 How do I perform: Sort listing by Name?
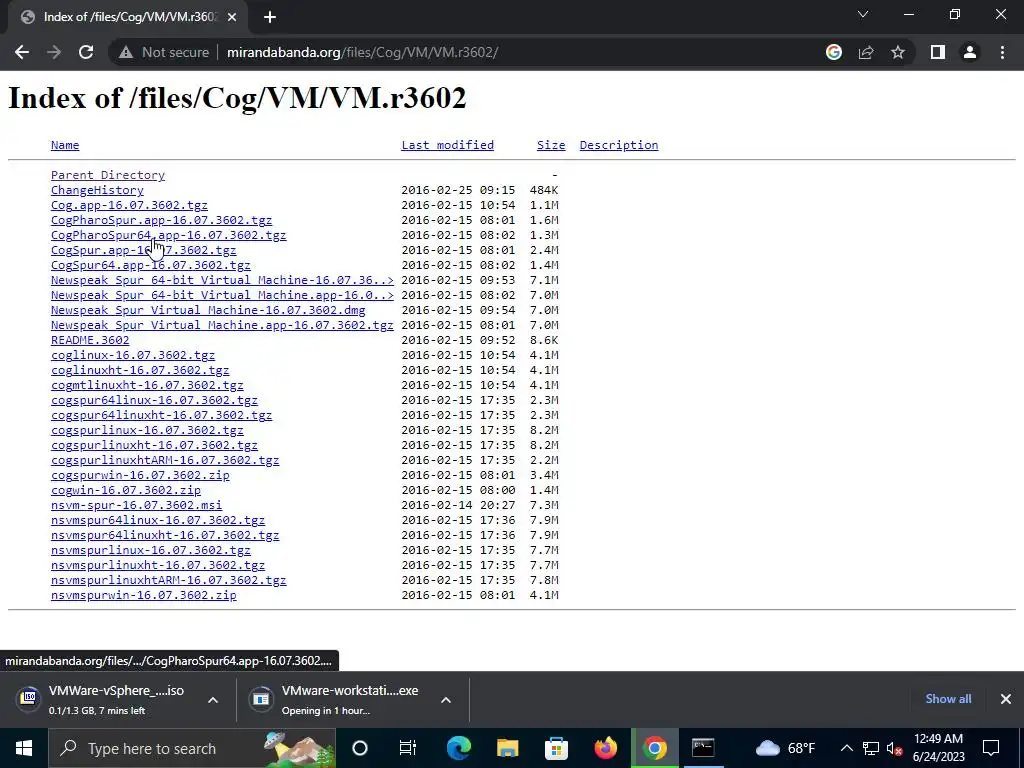point(65,145)
